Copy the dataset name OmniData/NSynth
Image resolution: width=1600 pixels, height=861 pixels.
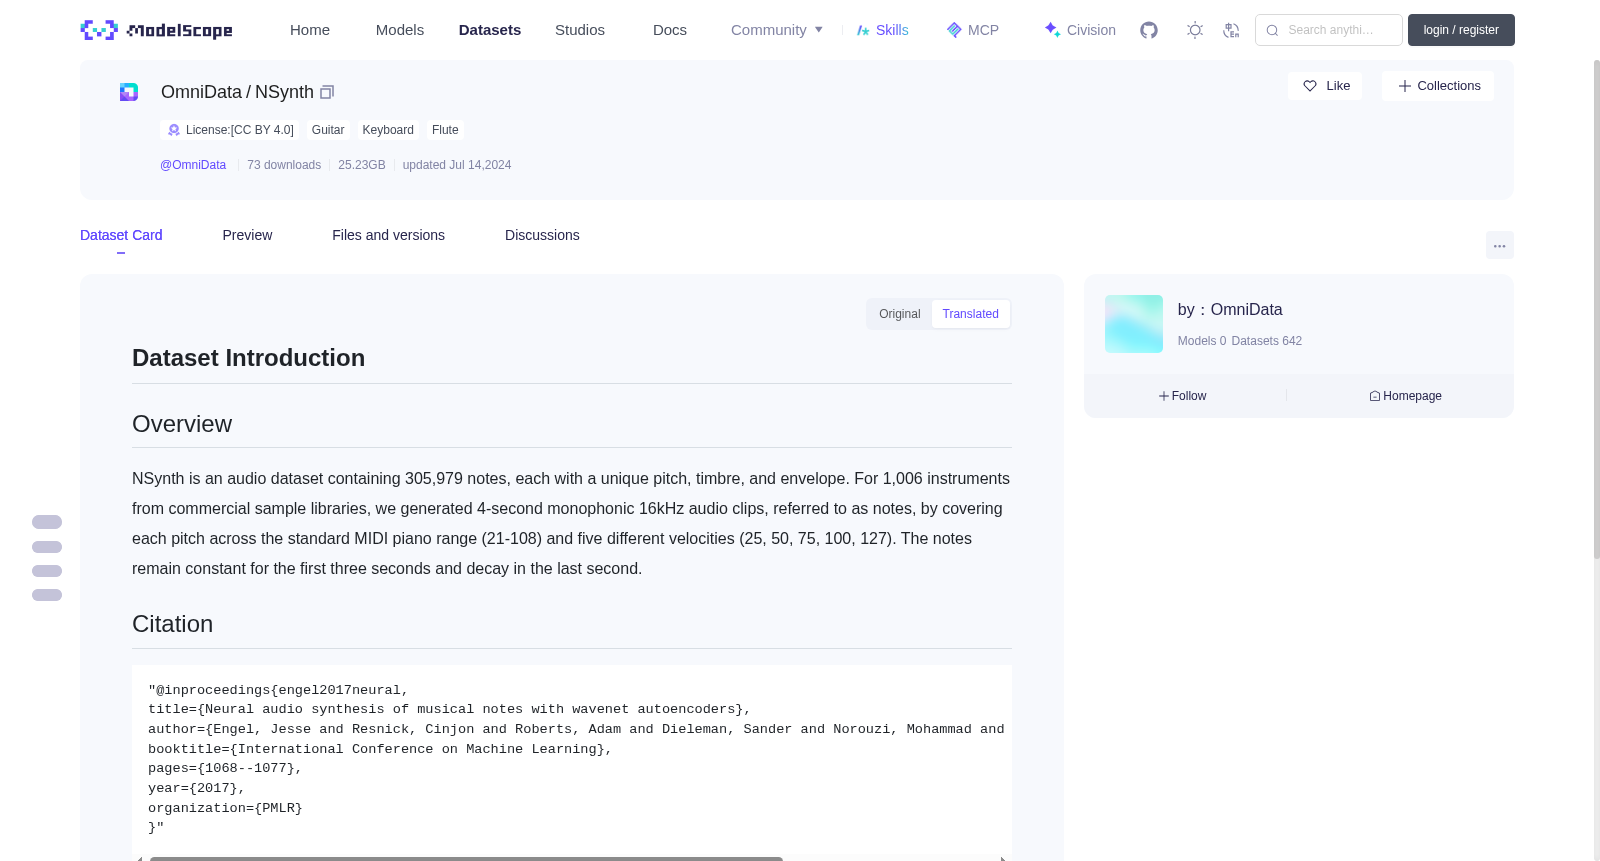(x=327, y=92)
